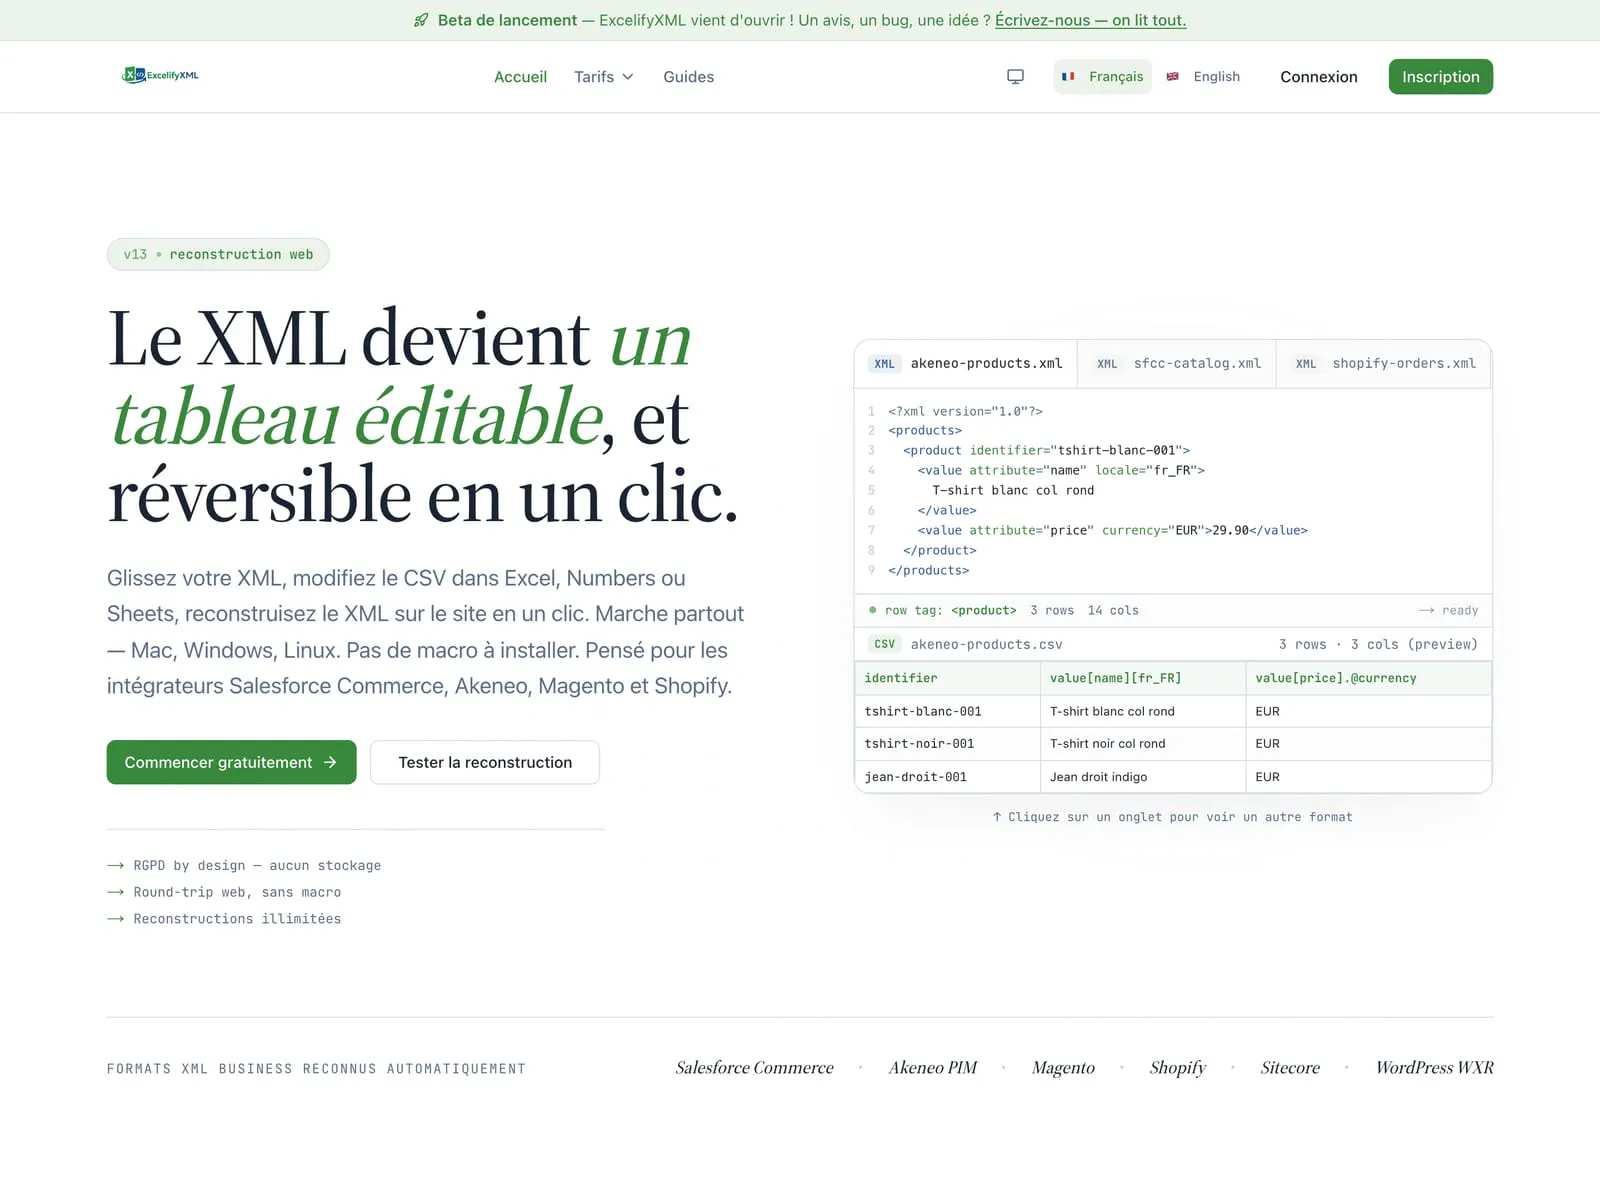Click the ExcelifyXML logo

[160, 75]
